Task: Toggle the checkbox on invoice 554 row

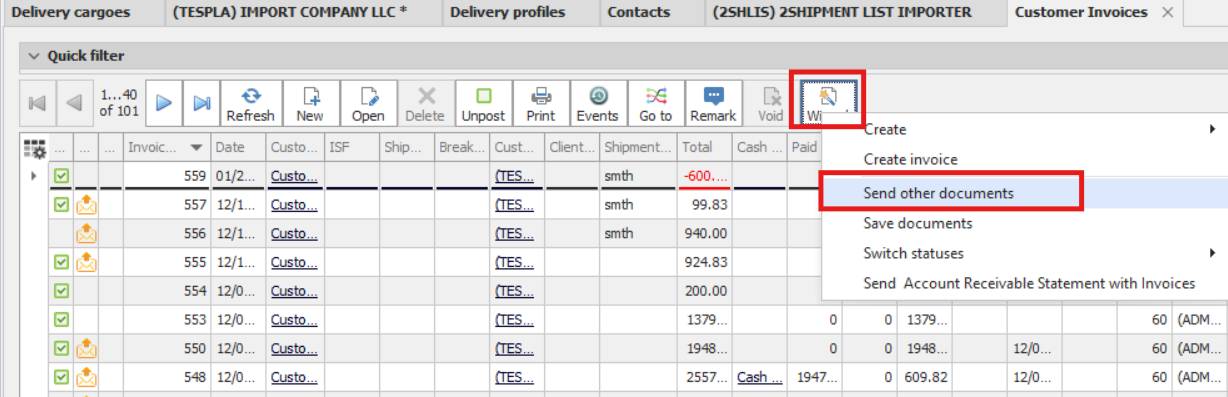Action: (61, 291)
